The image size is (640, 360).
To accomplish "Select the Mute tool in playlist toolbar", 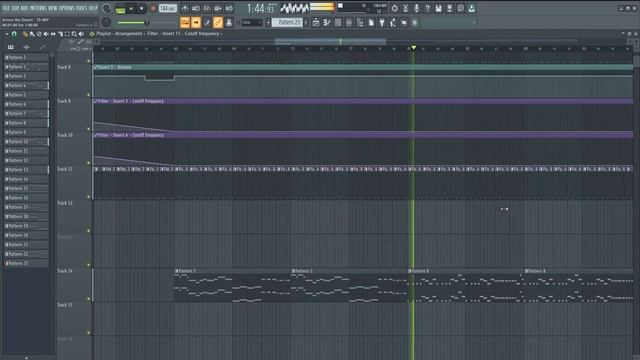I will (x=46, y=34).
